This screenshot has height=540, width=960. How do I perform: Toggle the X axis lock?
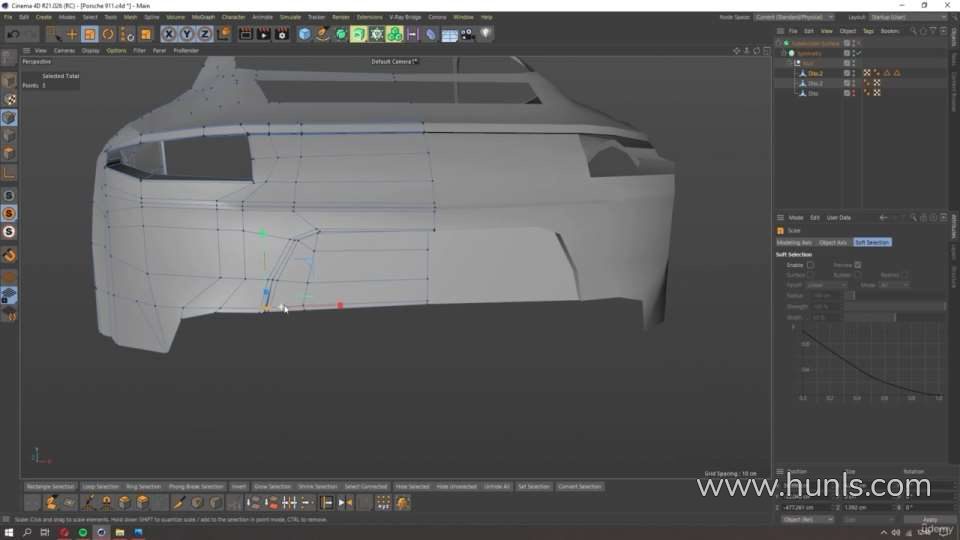click(169, 34)
